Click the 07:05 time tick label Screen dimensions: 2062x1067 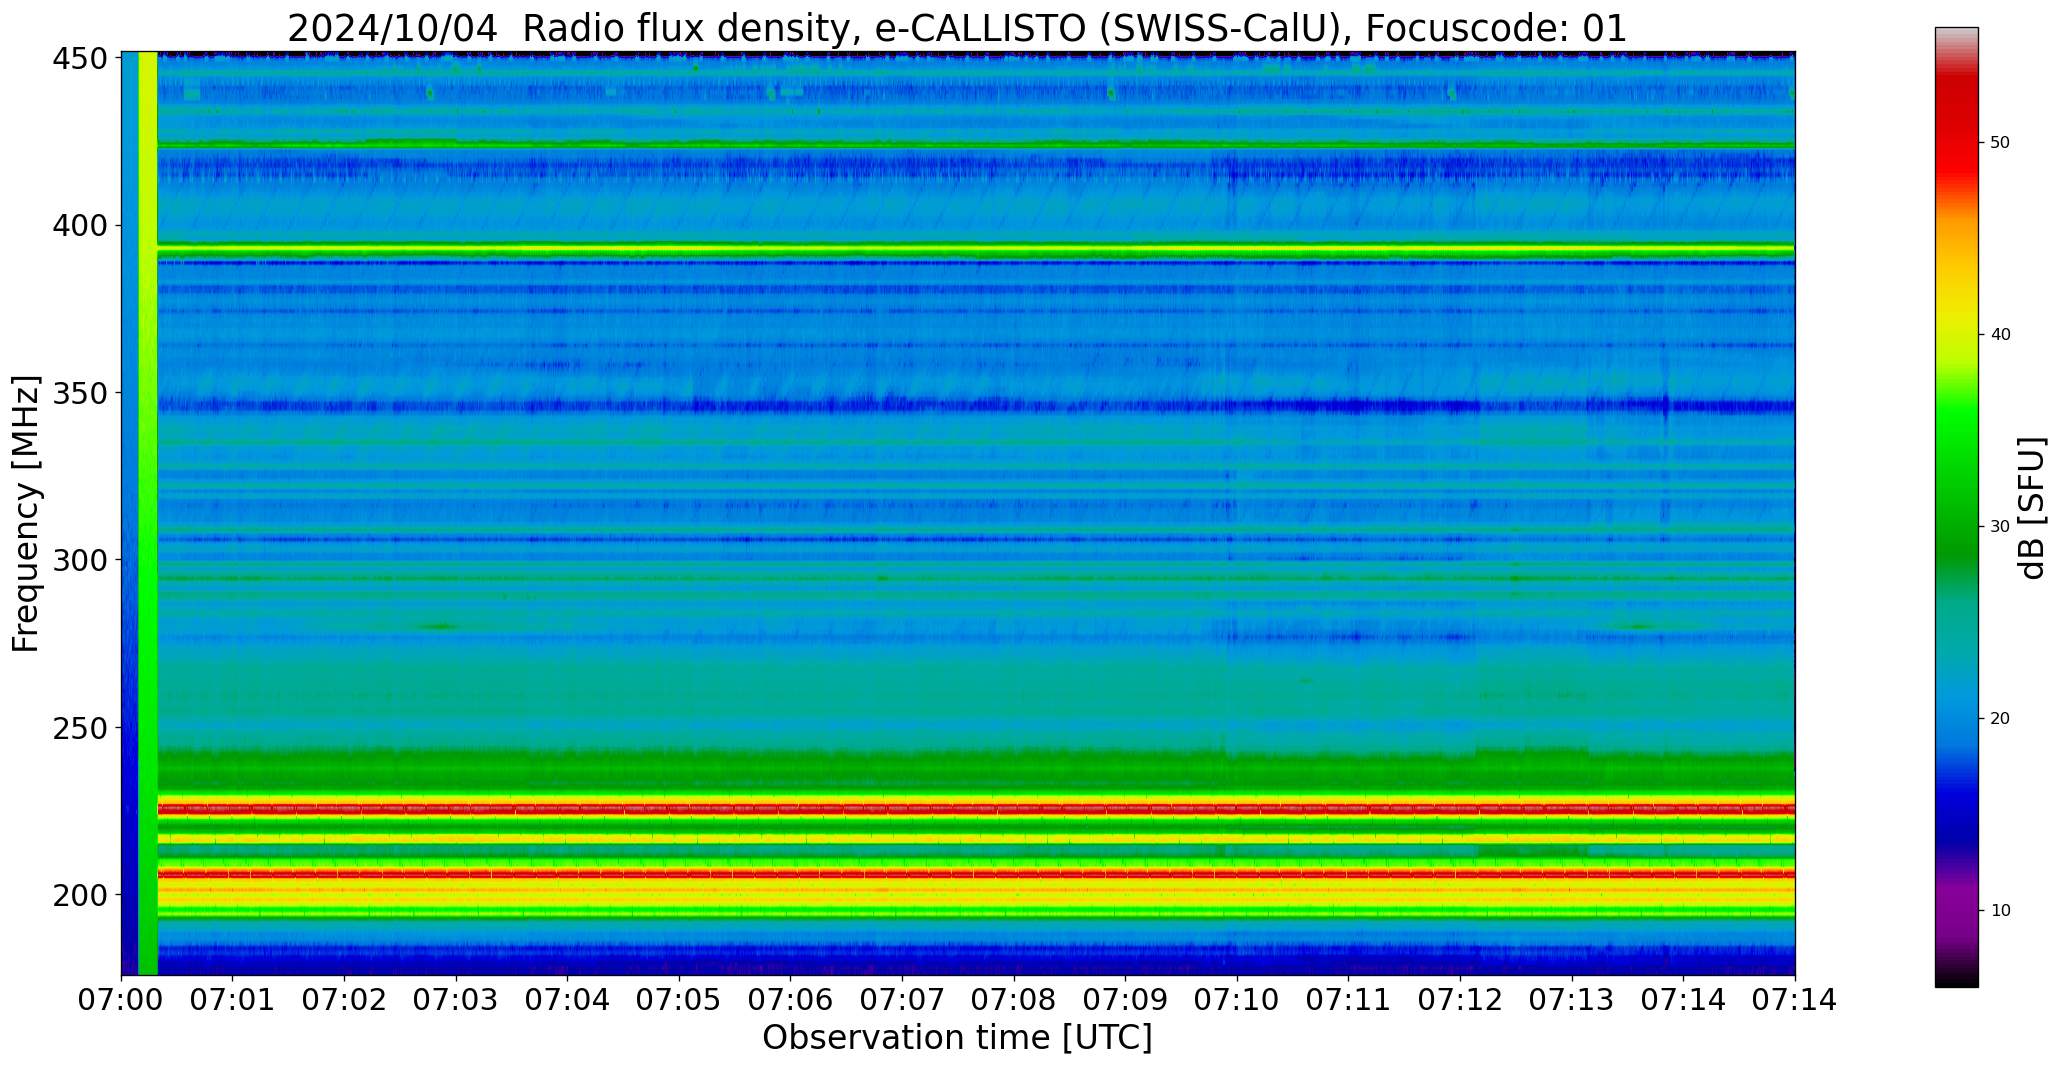680,1000
